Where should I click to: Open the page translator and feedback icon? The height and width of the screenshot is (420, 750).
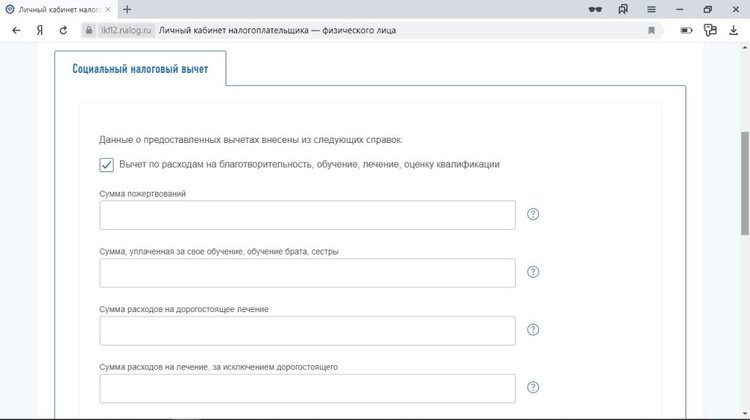[x=710, y=30]
